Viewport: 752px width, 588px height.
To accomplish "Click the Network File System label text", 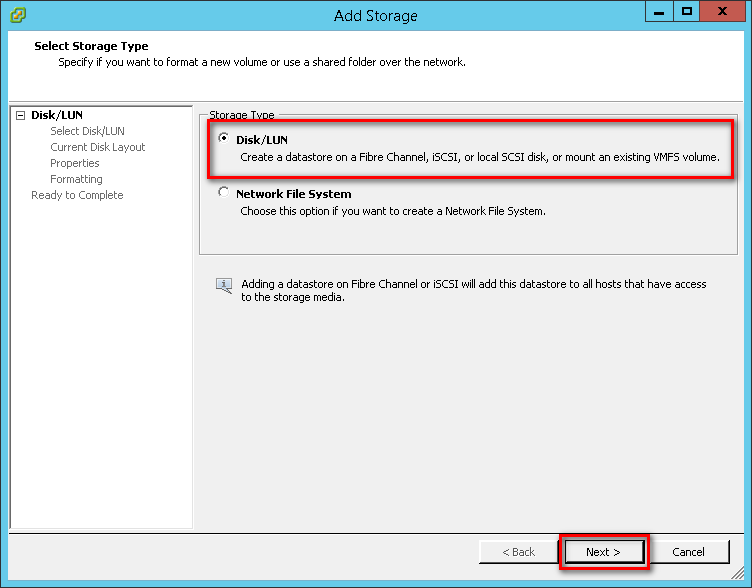I will pyautogui.click(x=294, y=194).
